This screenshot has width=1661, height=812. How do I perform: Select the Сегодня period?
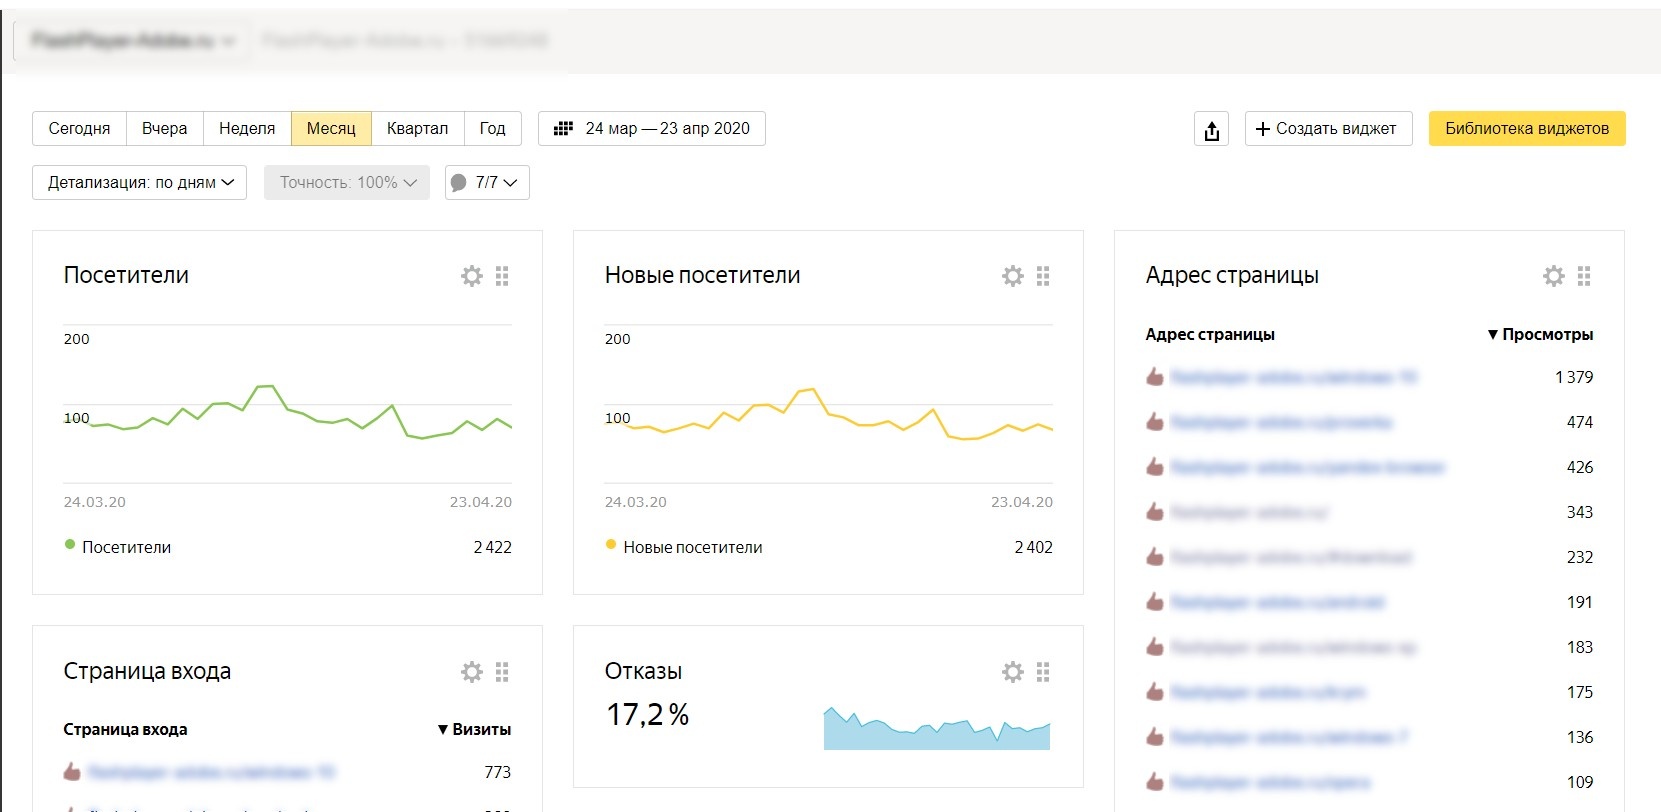(79, 129)
